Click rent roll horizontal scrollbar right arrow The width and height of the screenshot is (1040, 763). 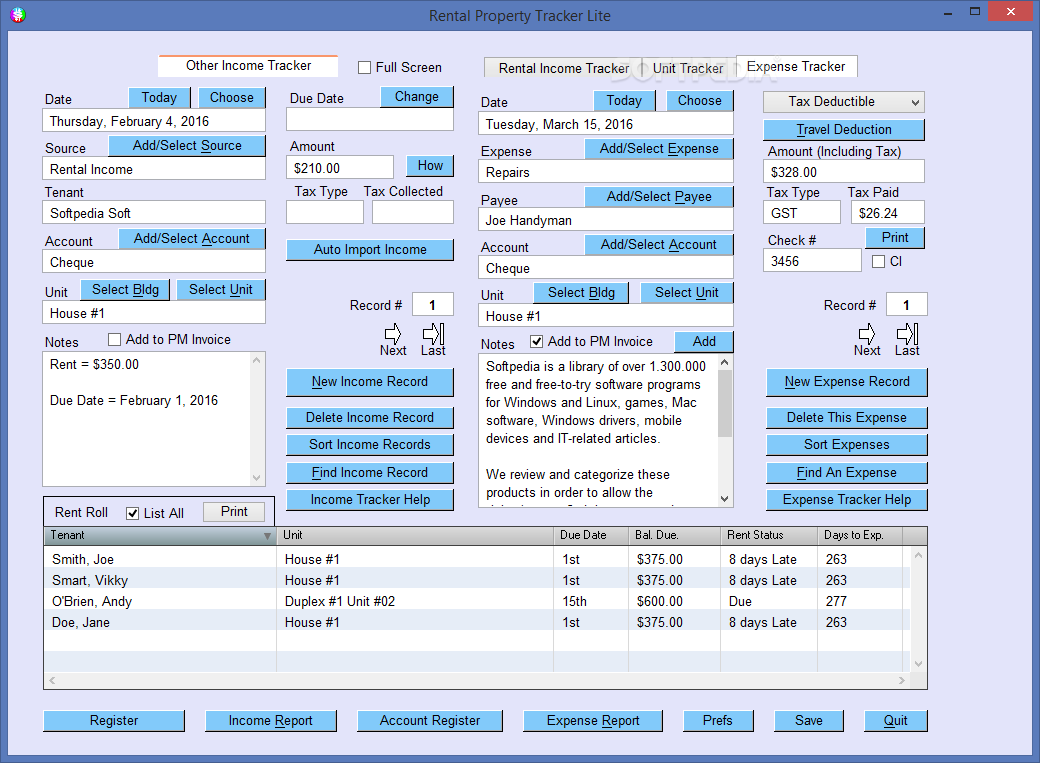coord(901,680)
